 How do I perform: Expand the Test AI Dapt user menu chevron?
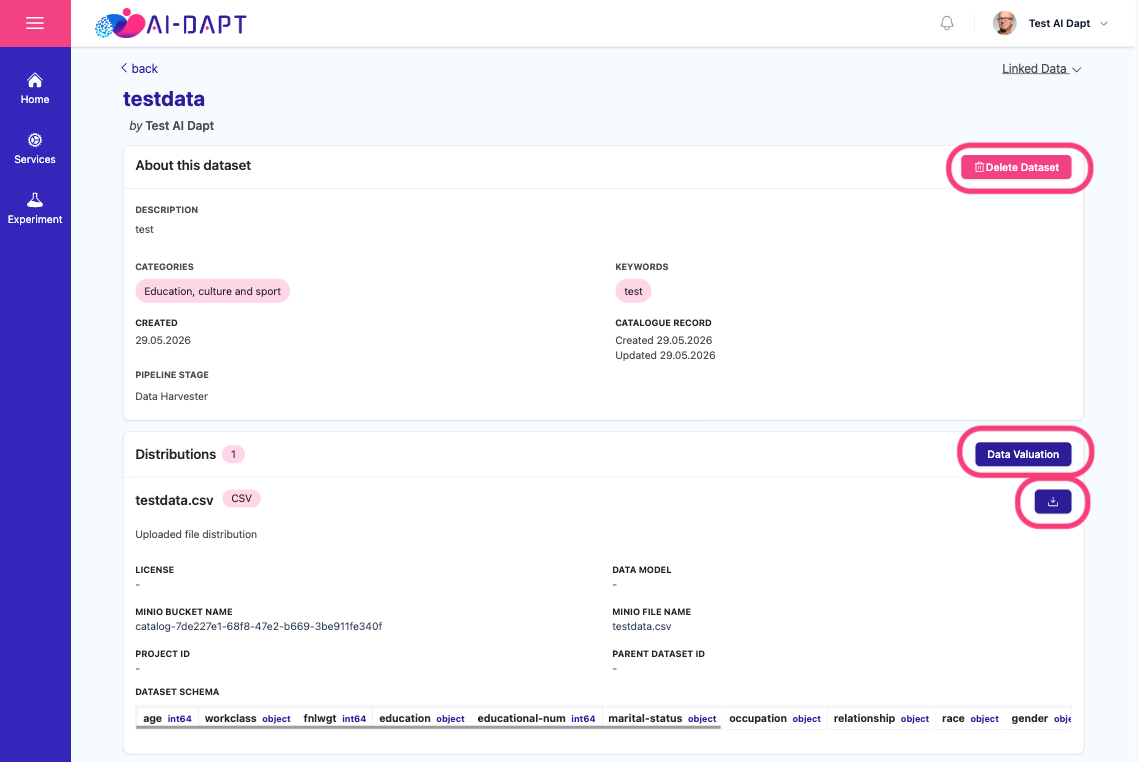1104,23
